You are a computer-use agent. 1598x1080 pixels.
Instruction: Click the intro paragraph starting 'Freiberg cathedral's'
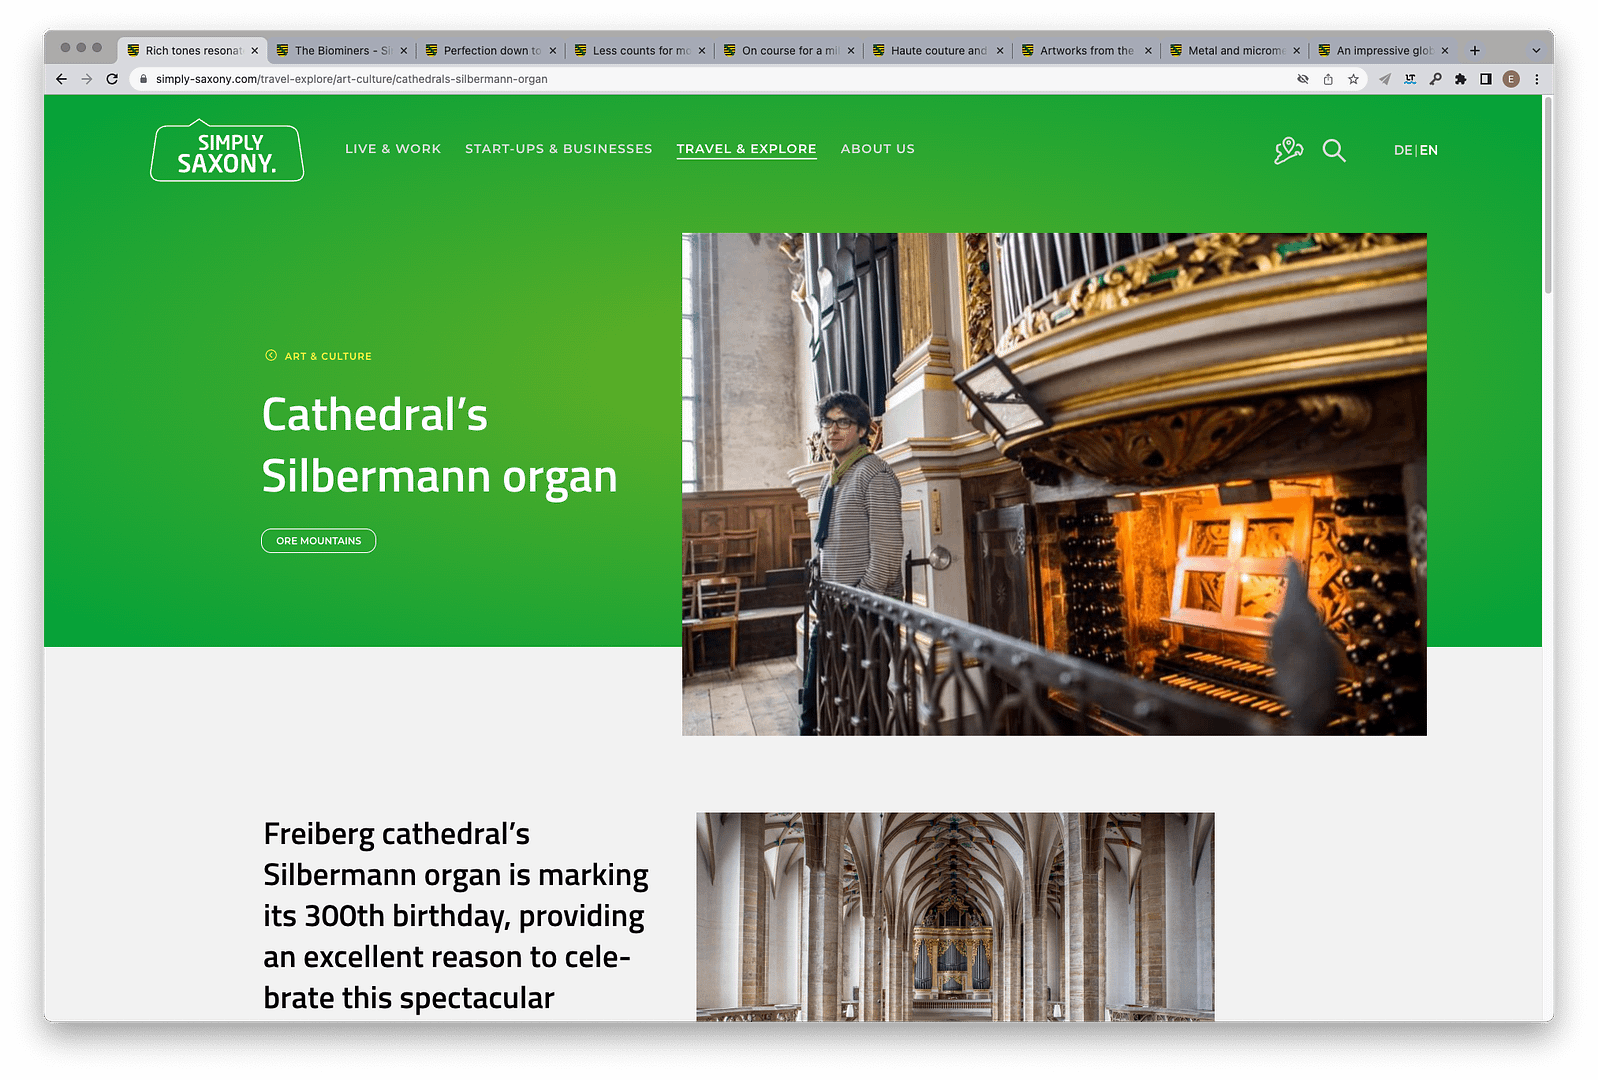[x=456, y=916]
